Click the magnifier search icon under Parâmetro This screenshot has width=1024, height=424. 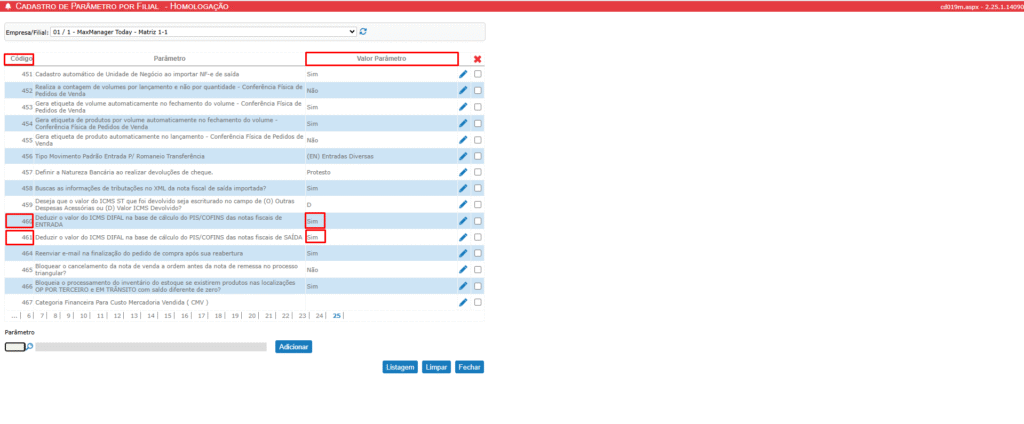pos(30,347)
